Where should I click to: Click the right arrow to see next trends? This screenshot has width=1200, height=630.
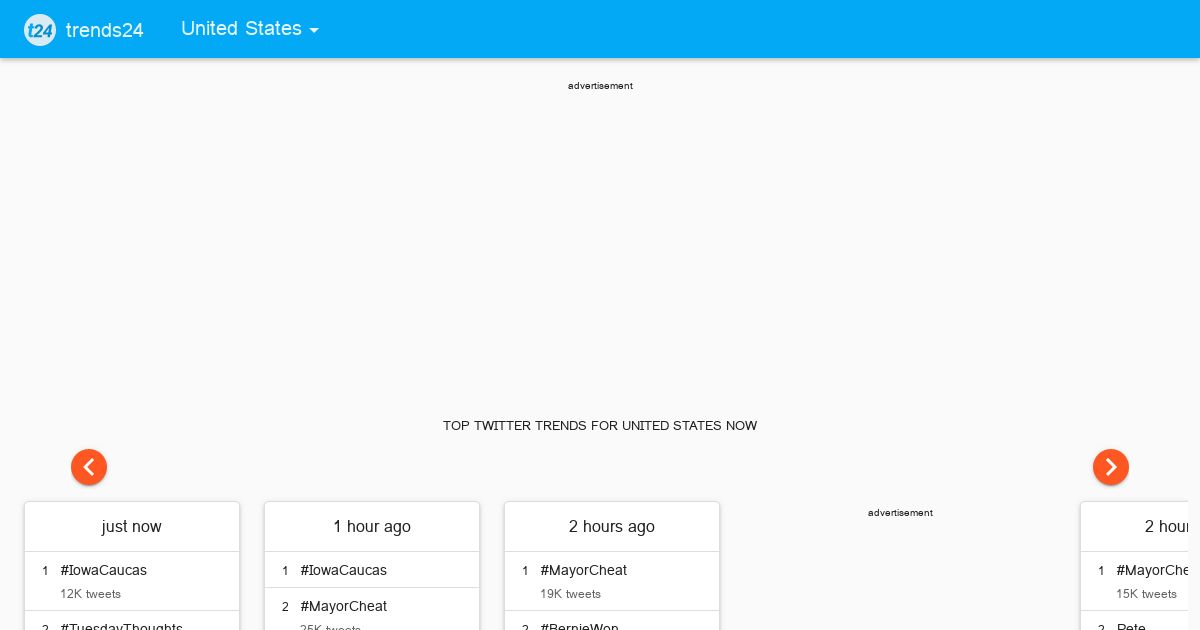(x=1111, y=467)
